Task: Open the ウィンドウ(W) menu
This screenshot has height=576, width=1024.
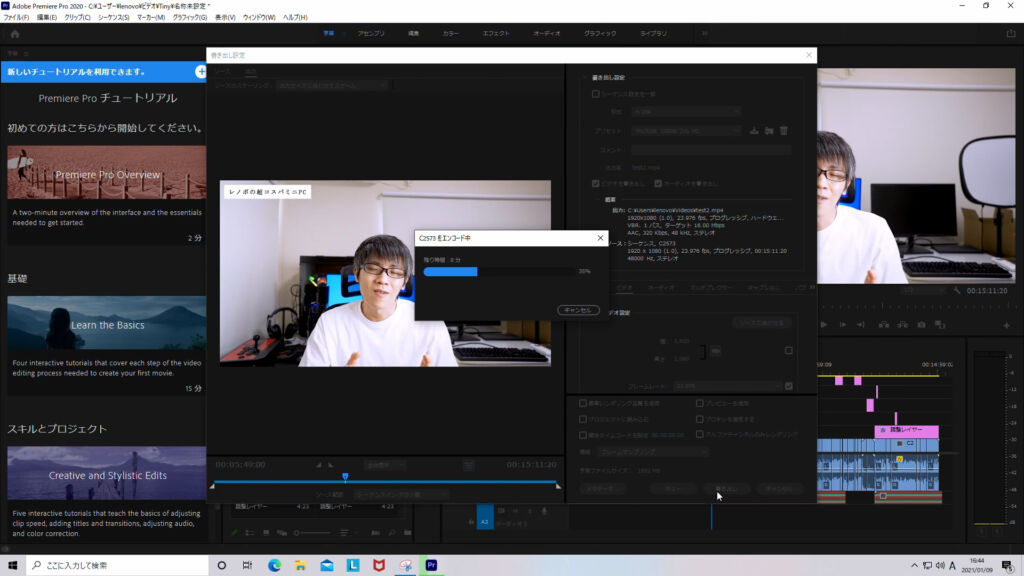Action: [x=259, y=18]
